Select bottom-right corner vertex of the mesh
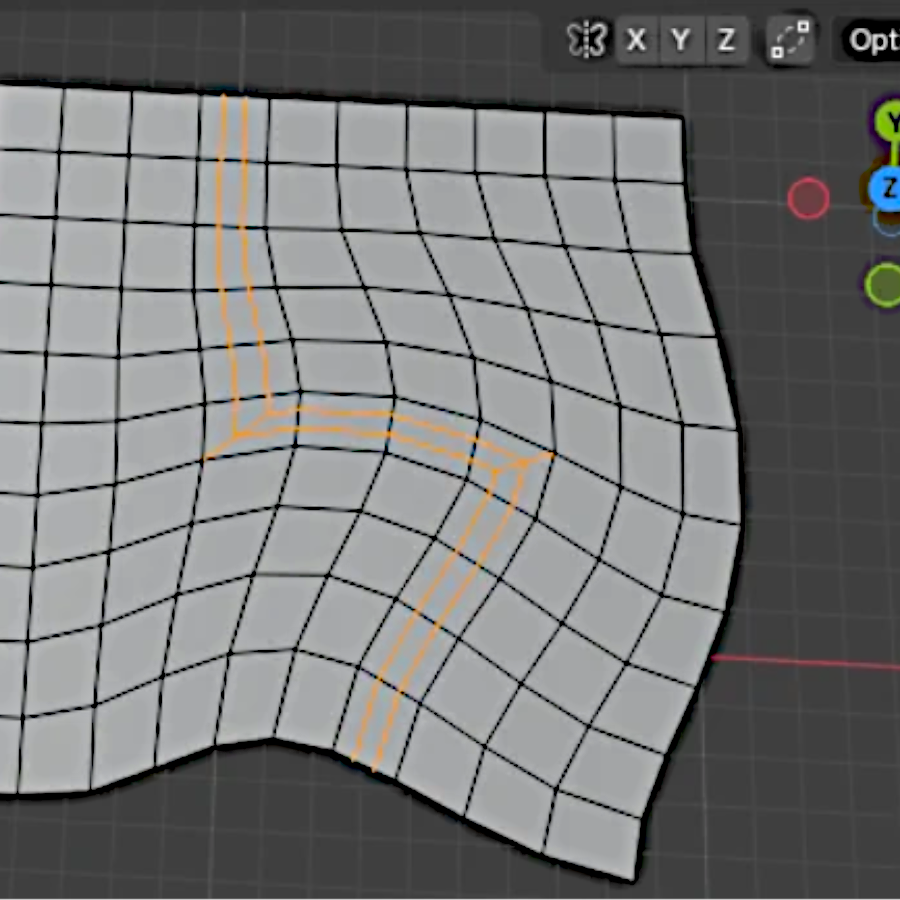Screen dimensions: 900x900 [634, 880]
